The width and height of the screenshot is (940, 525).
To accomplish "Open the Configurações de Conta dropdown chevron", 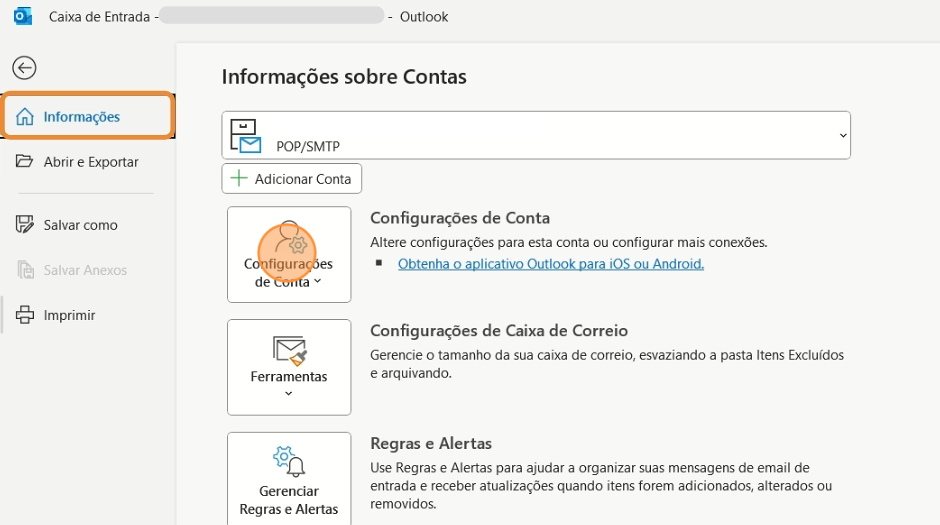I will [x=318, y=282].
